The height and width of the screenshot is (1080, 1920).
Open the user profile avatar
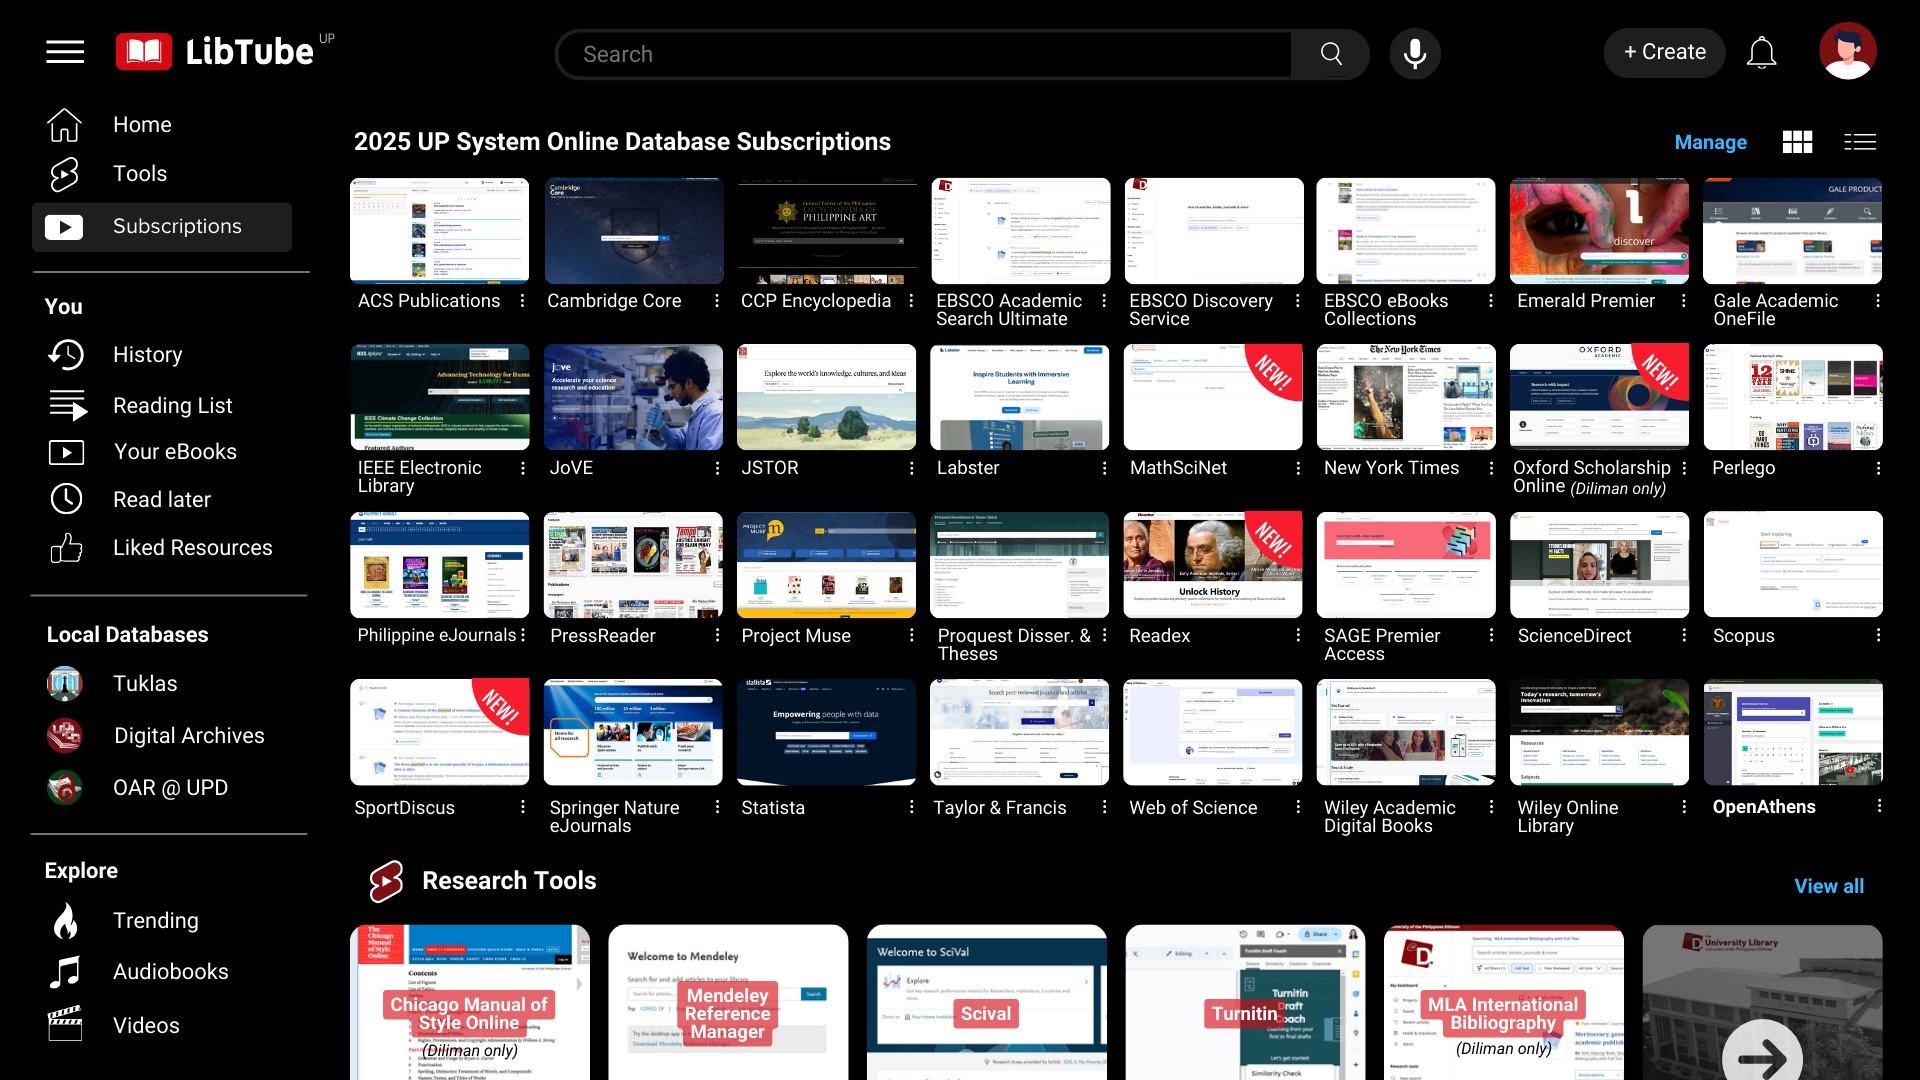tap(1847, 51)
